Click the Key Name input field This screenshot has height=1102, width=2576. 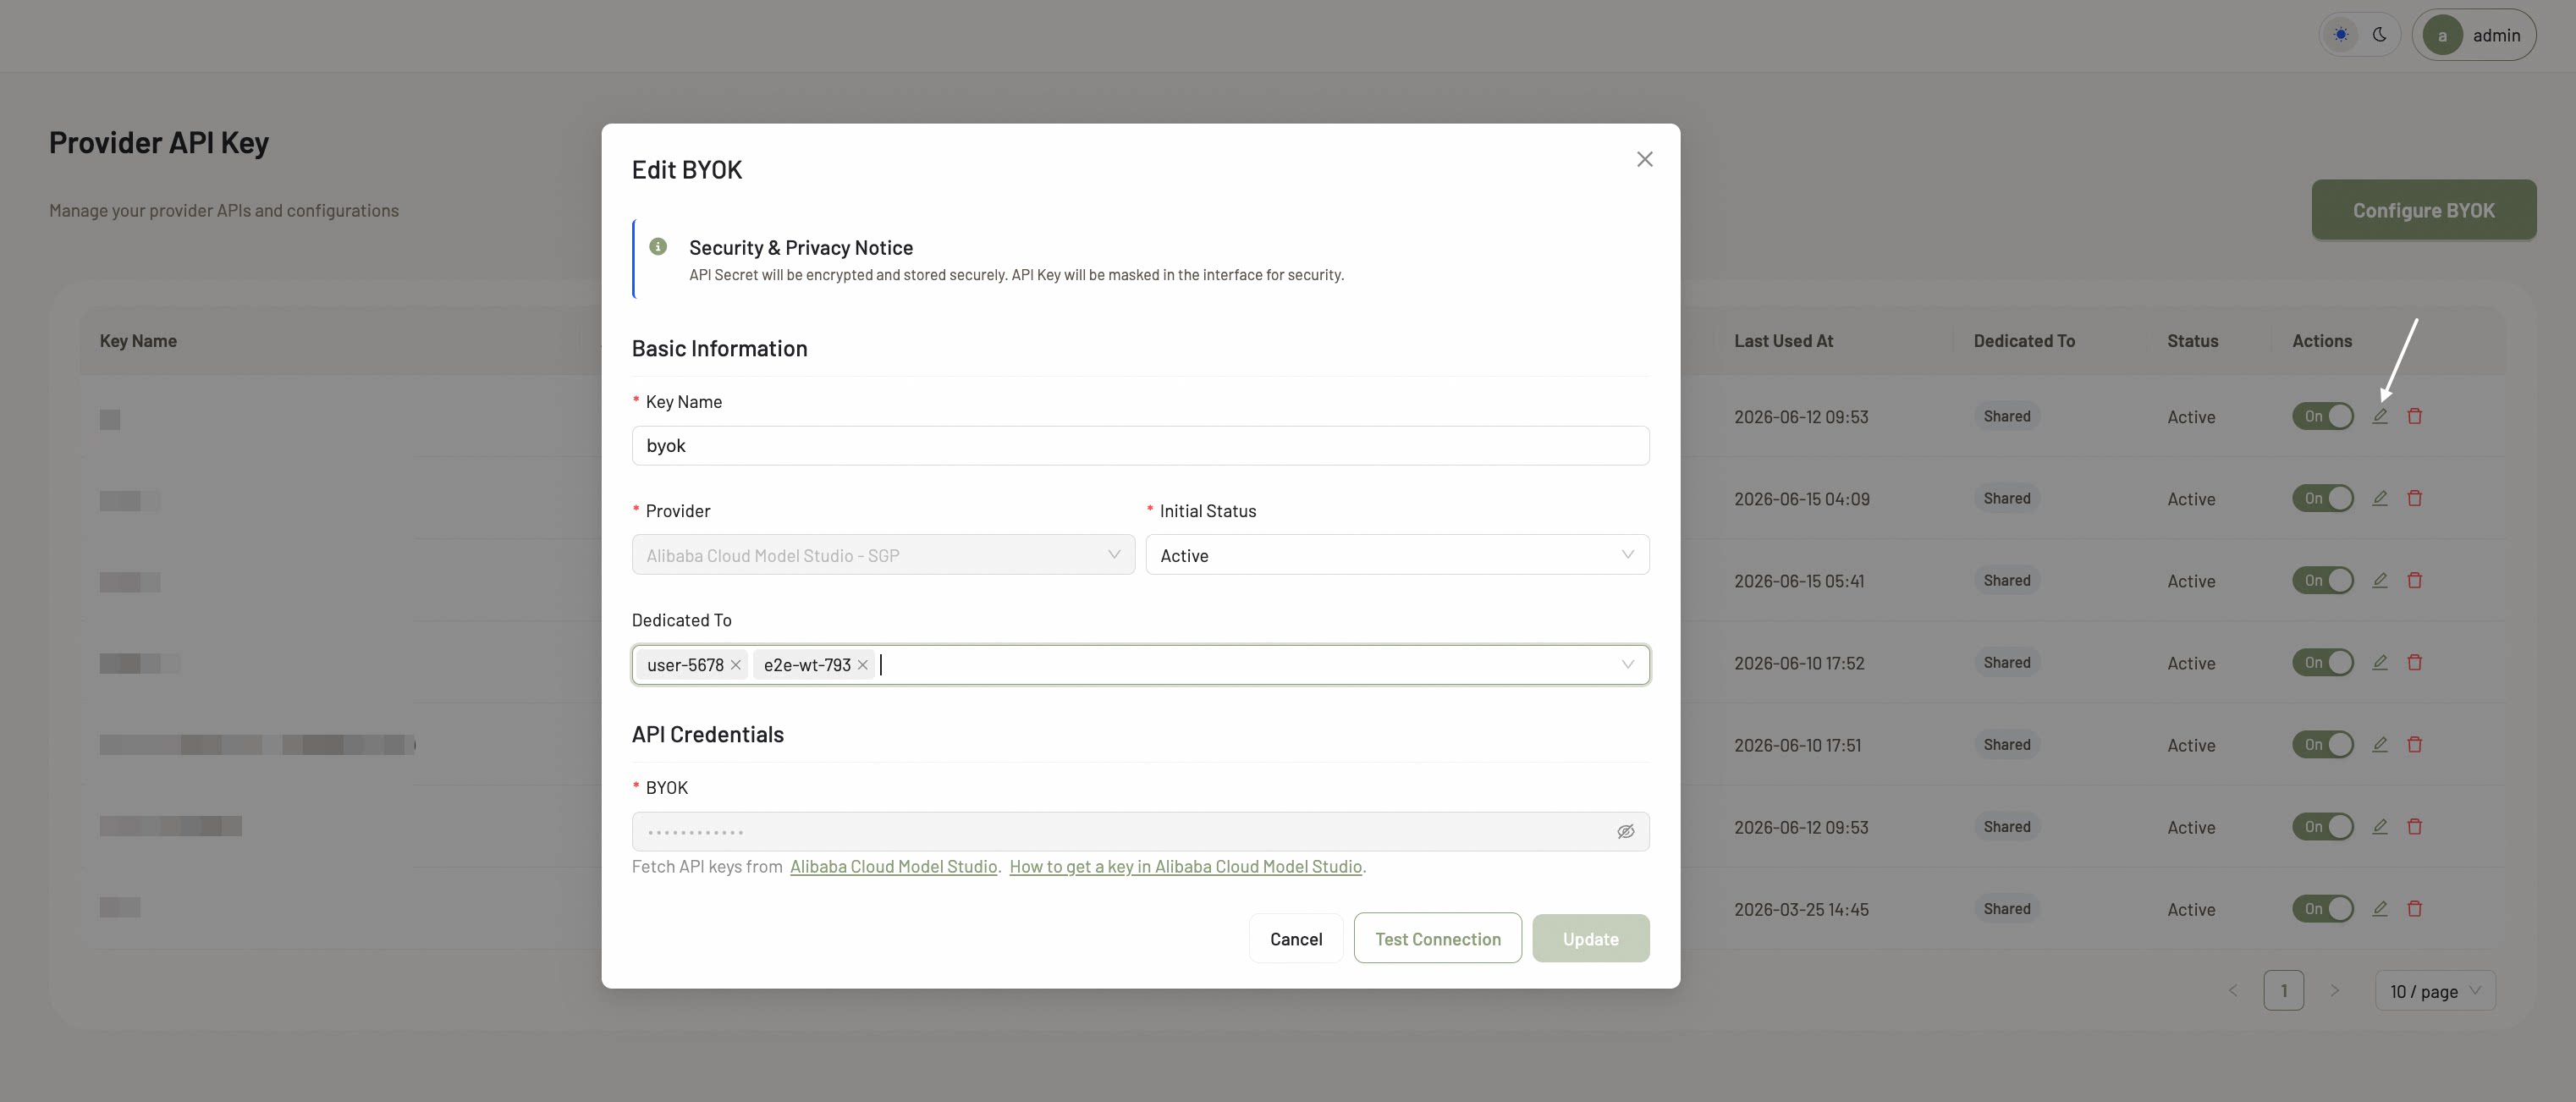pyautogui.click(x=1140, y=446)
